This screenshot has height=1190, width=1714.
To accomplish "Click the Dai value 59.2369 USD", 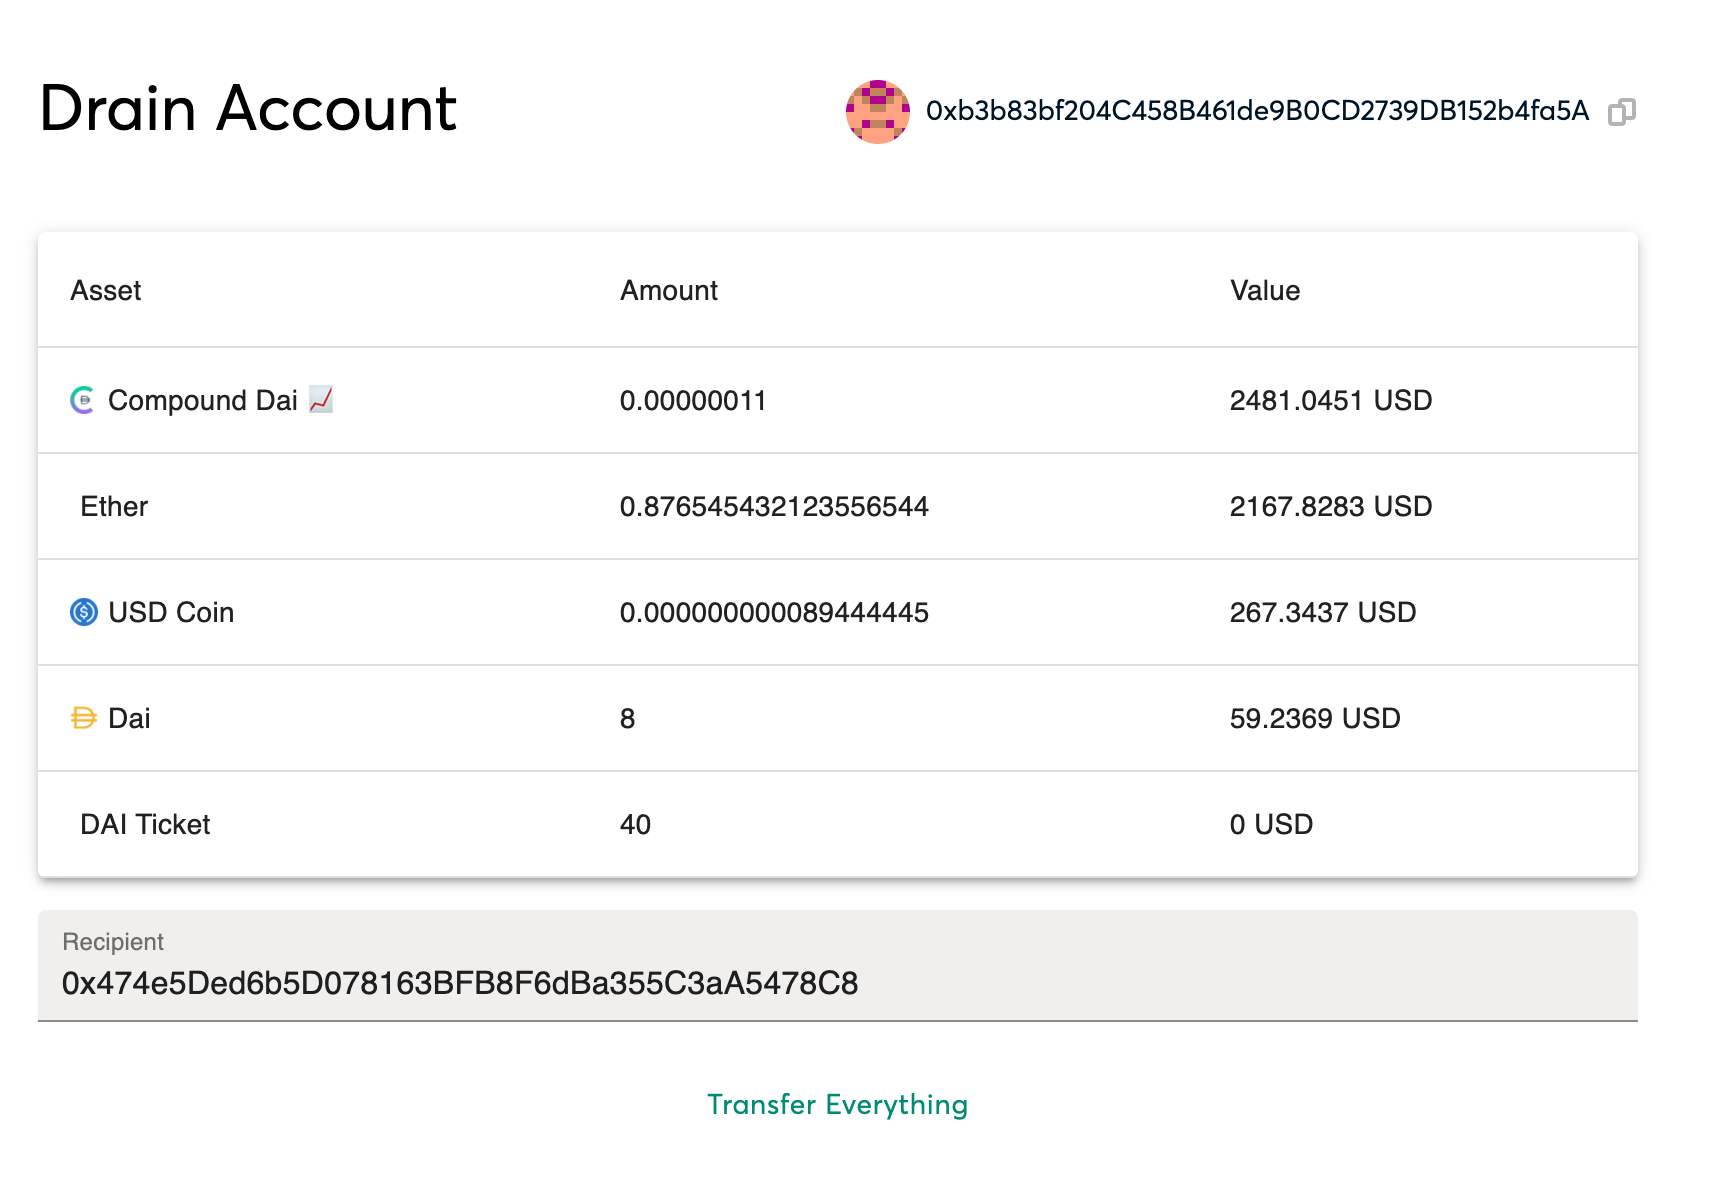I will 1315,719.
